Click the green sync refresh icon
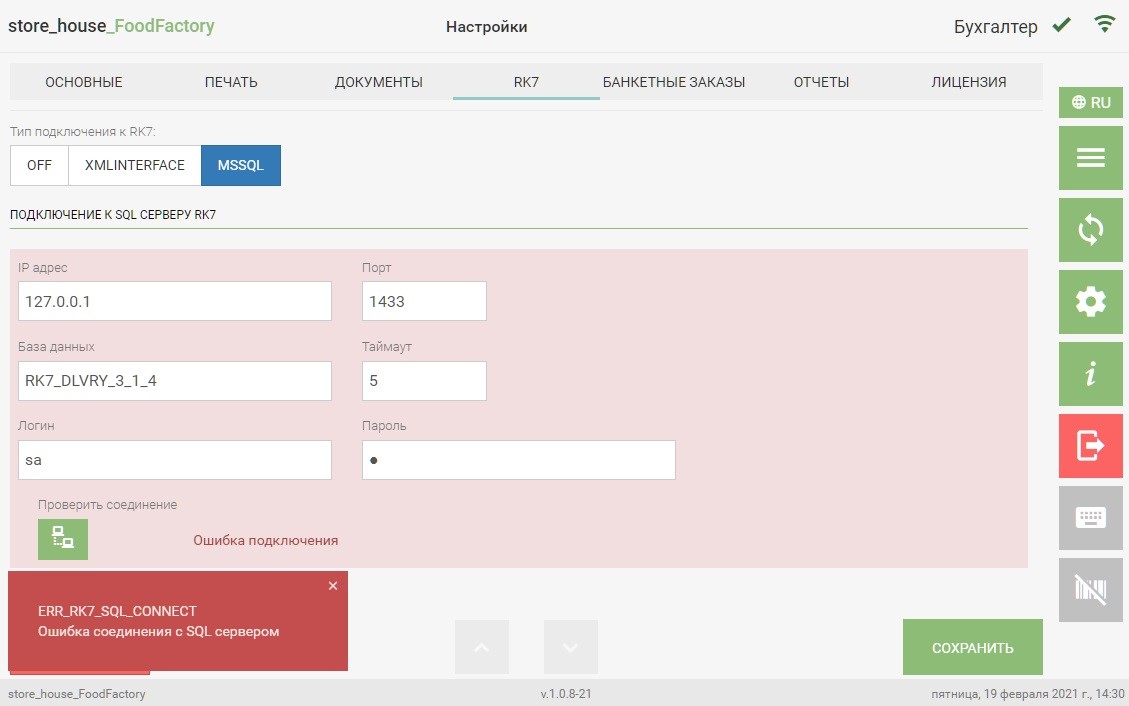The height and width of the screenshot is (706, 1129). tap(1090, 230)
